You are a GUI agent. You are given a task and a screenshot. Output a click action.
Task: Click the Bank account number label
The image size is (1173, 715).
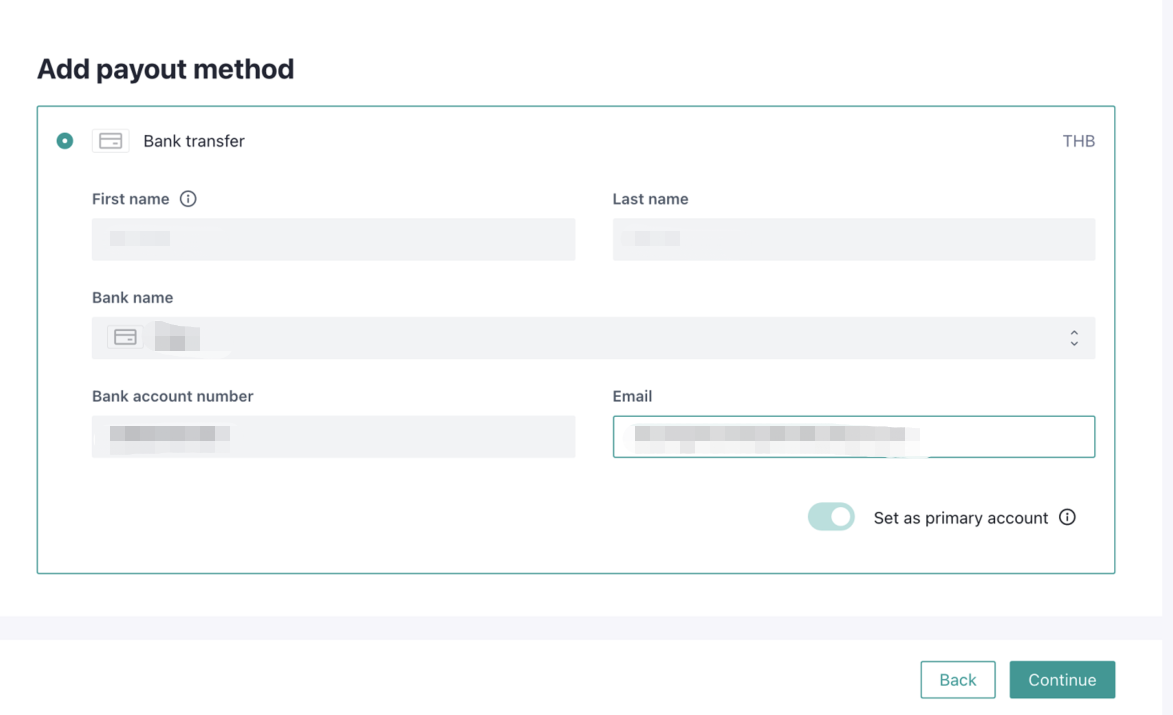[172, 396]
